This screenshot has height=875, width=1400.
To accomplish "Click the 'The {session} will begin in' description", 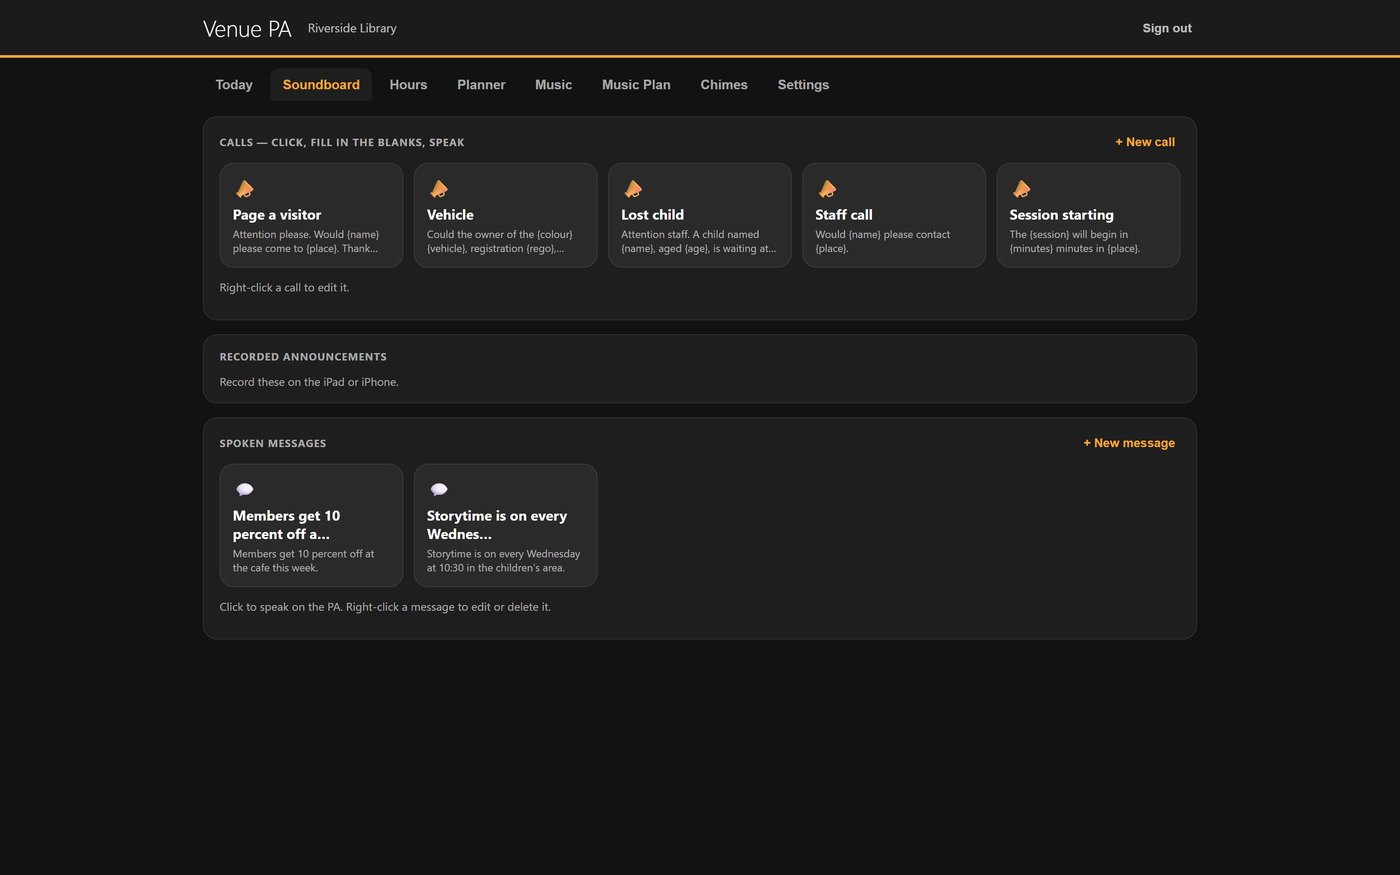I will 1075,241.
